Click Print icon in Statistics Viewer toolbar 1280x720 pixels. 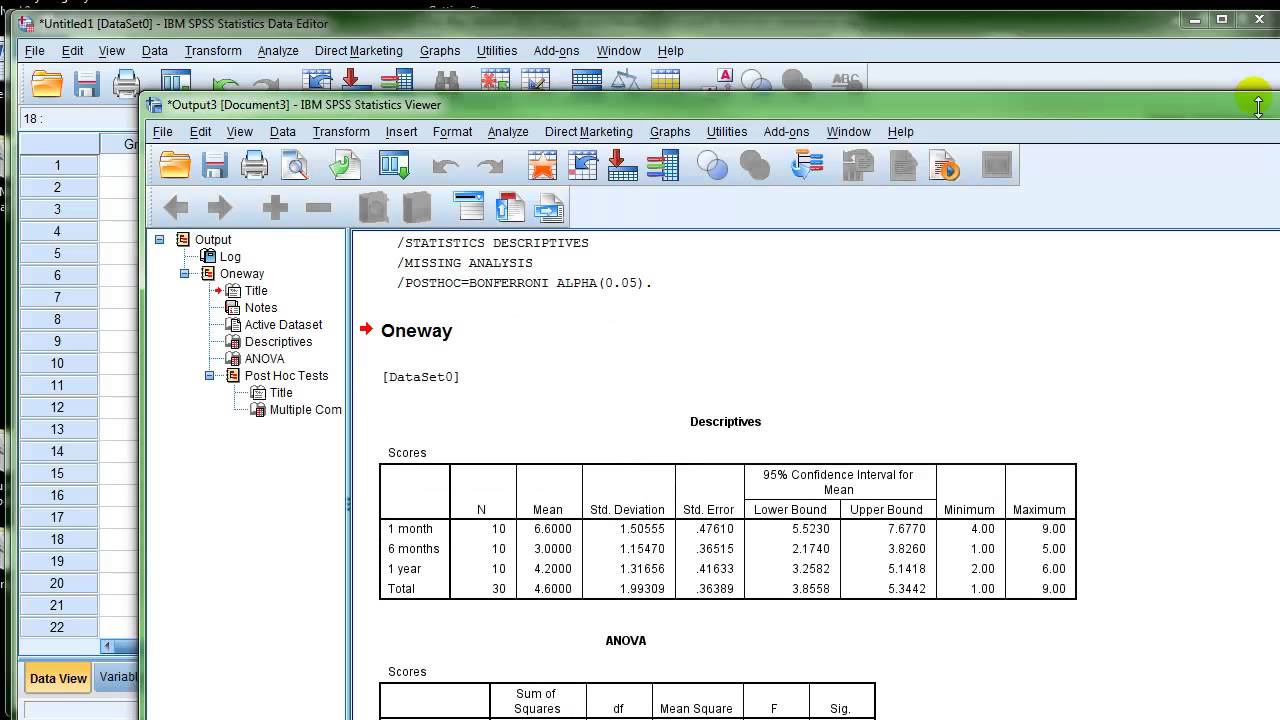[255, 165]
